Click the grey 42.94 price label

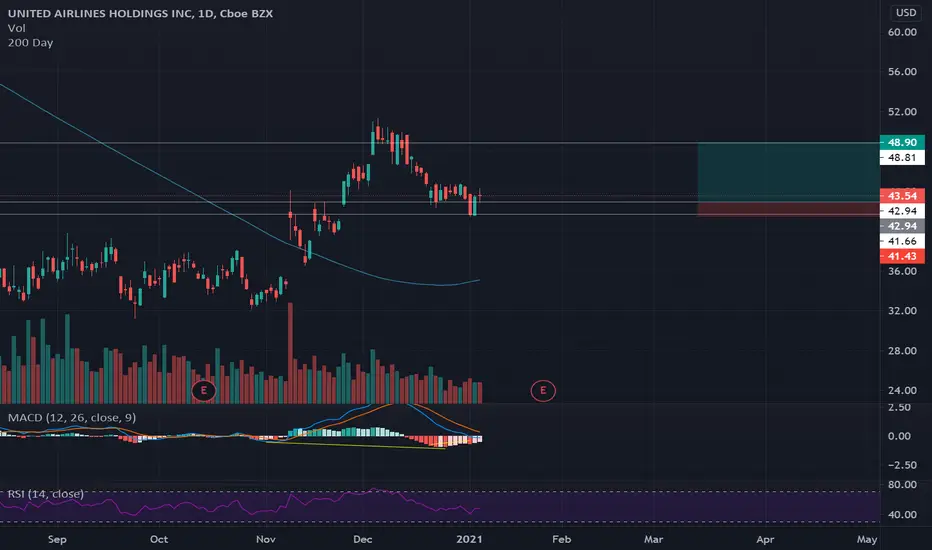[x=902, y=226]
